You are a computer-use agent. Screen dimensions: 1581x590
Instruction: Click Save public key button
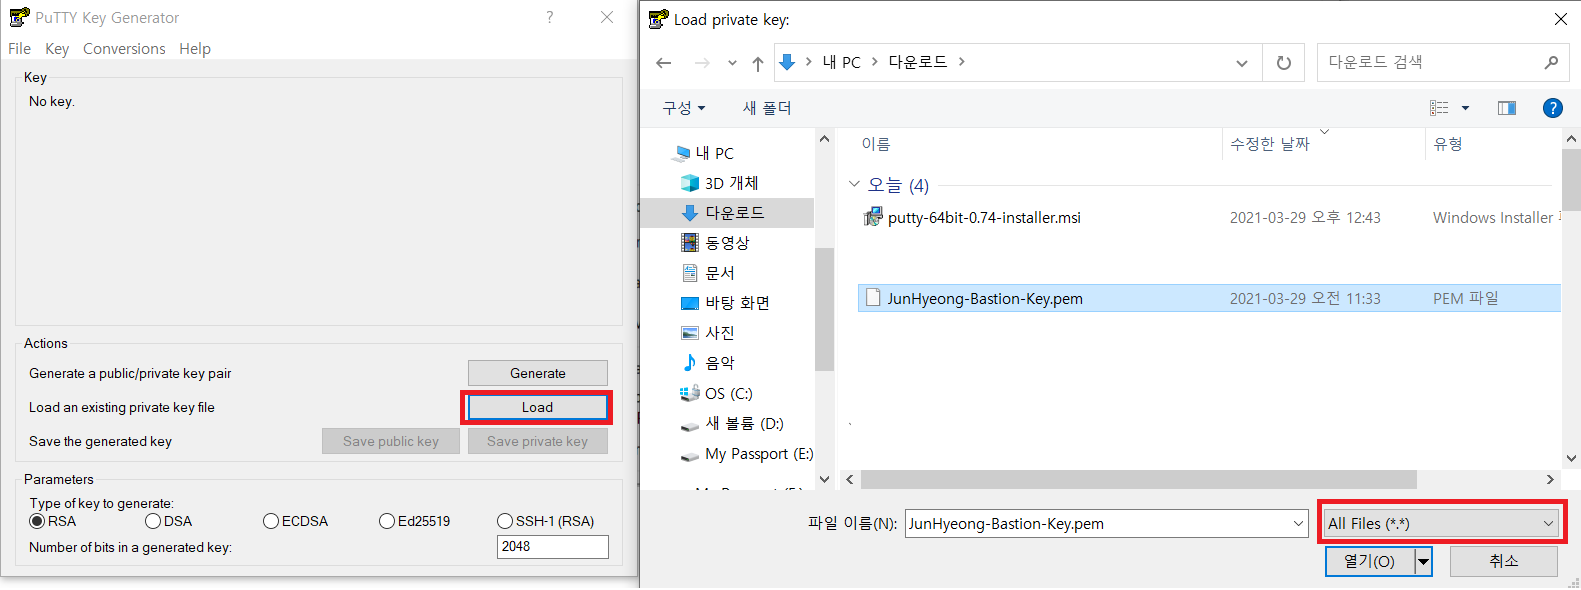click(391, 441)
